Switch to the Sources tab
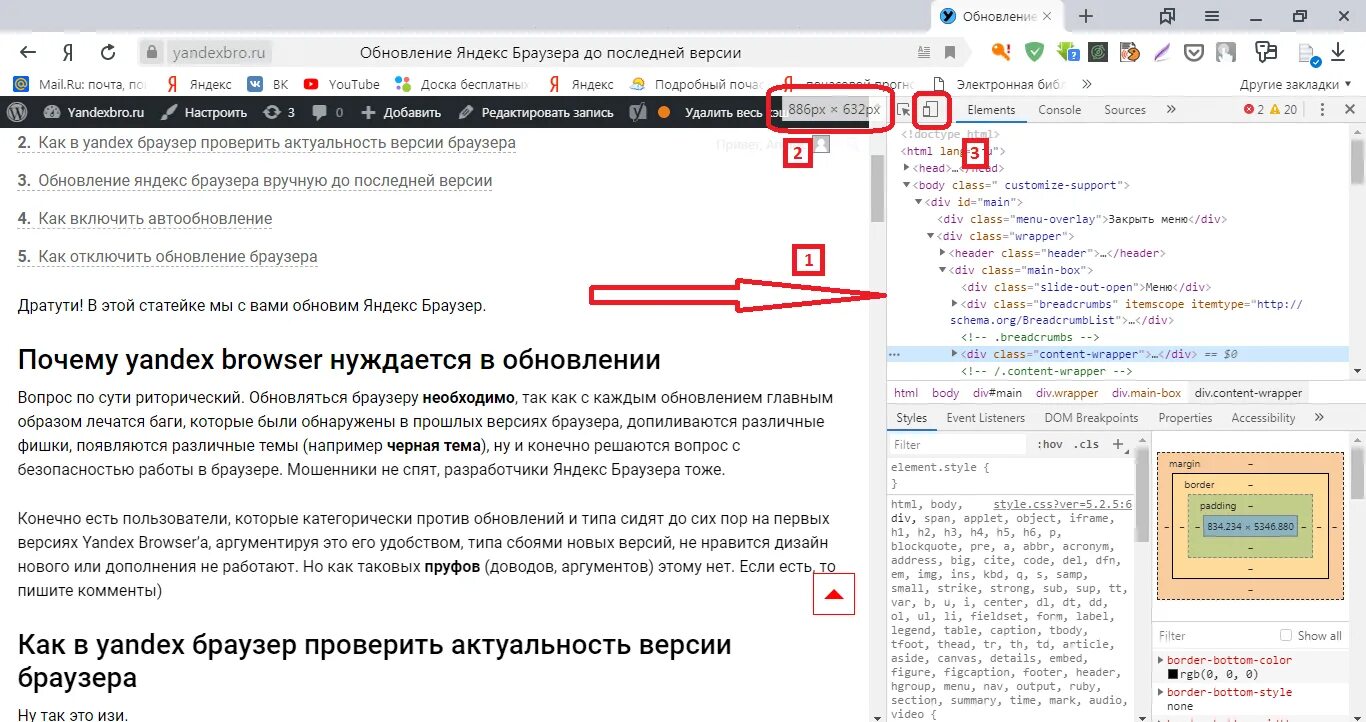 (1124, 110)
